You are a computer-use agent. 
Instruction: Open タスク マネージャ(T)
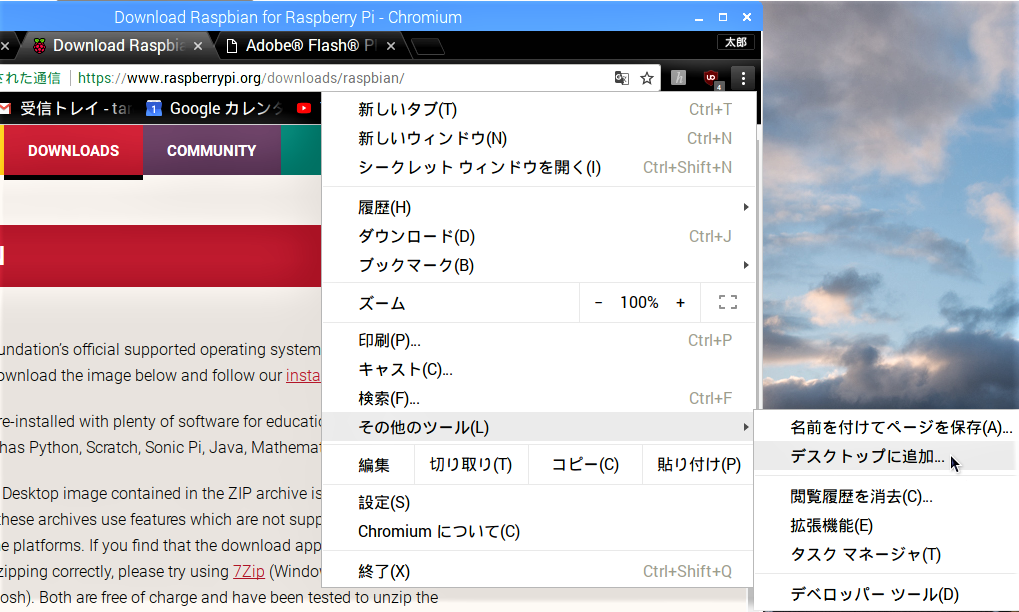pos(887,555)
